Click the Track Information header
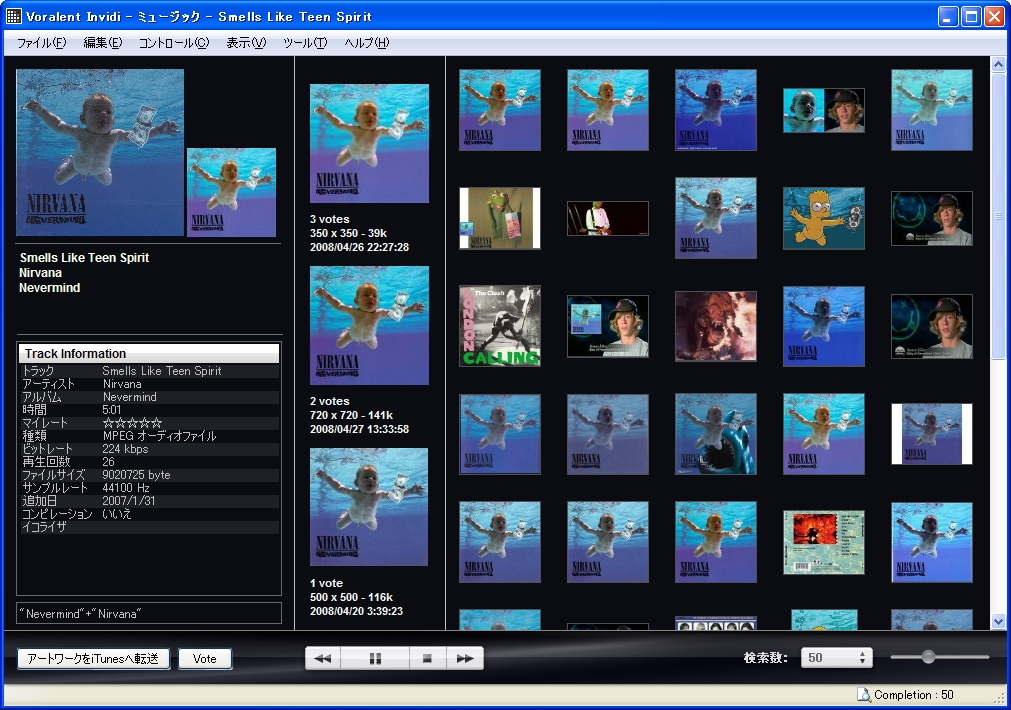This screenshot has height=710, width=1011. coord(149,353)
